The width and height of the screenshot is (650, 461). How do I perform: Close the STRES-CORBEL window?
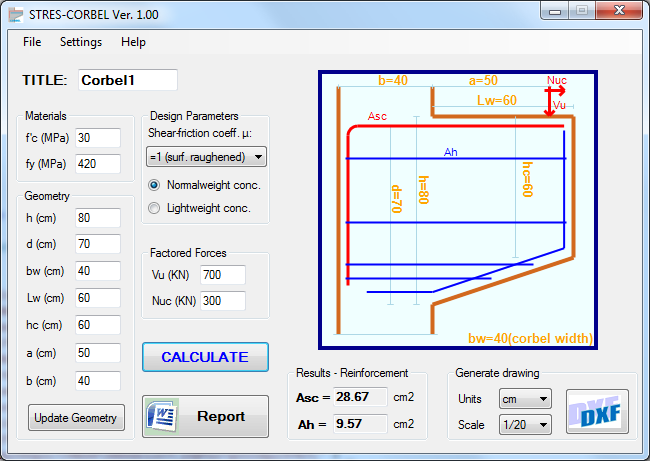tap(619, 10)
